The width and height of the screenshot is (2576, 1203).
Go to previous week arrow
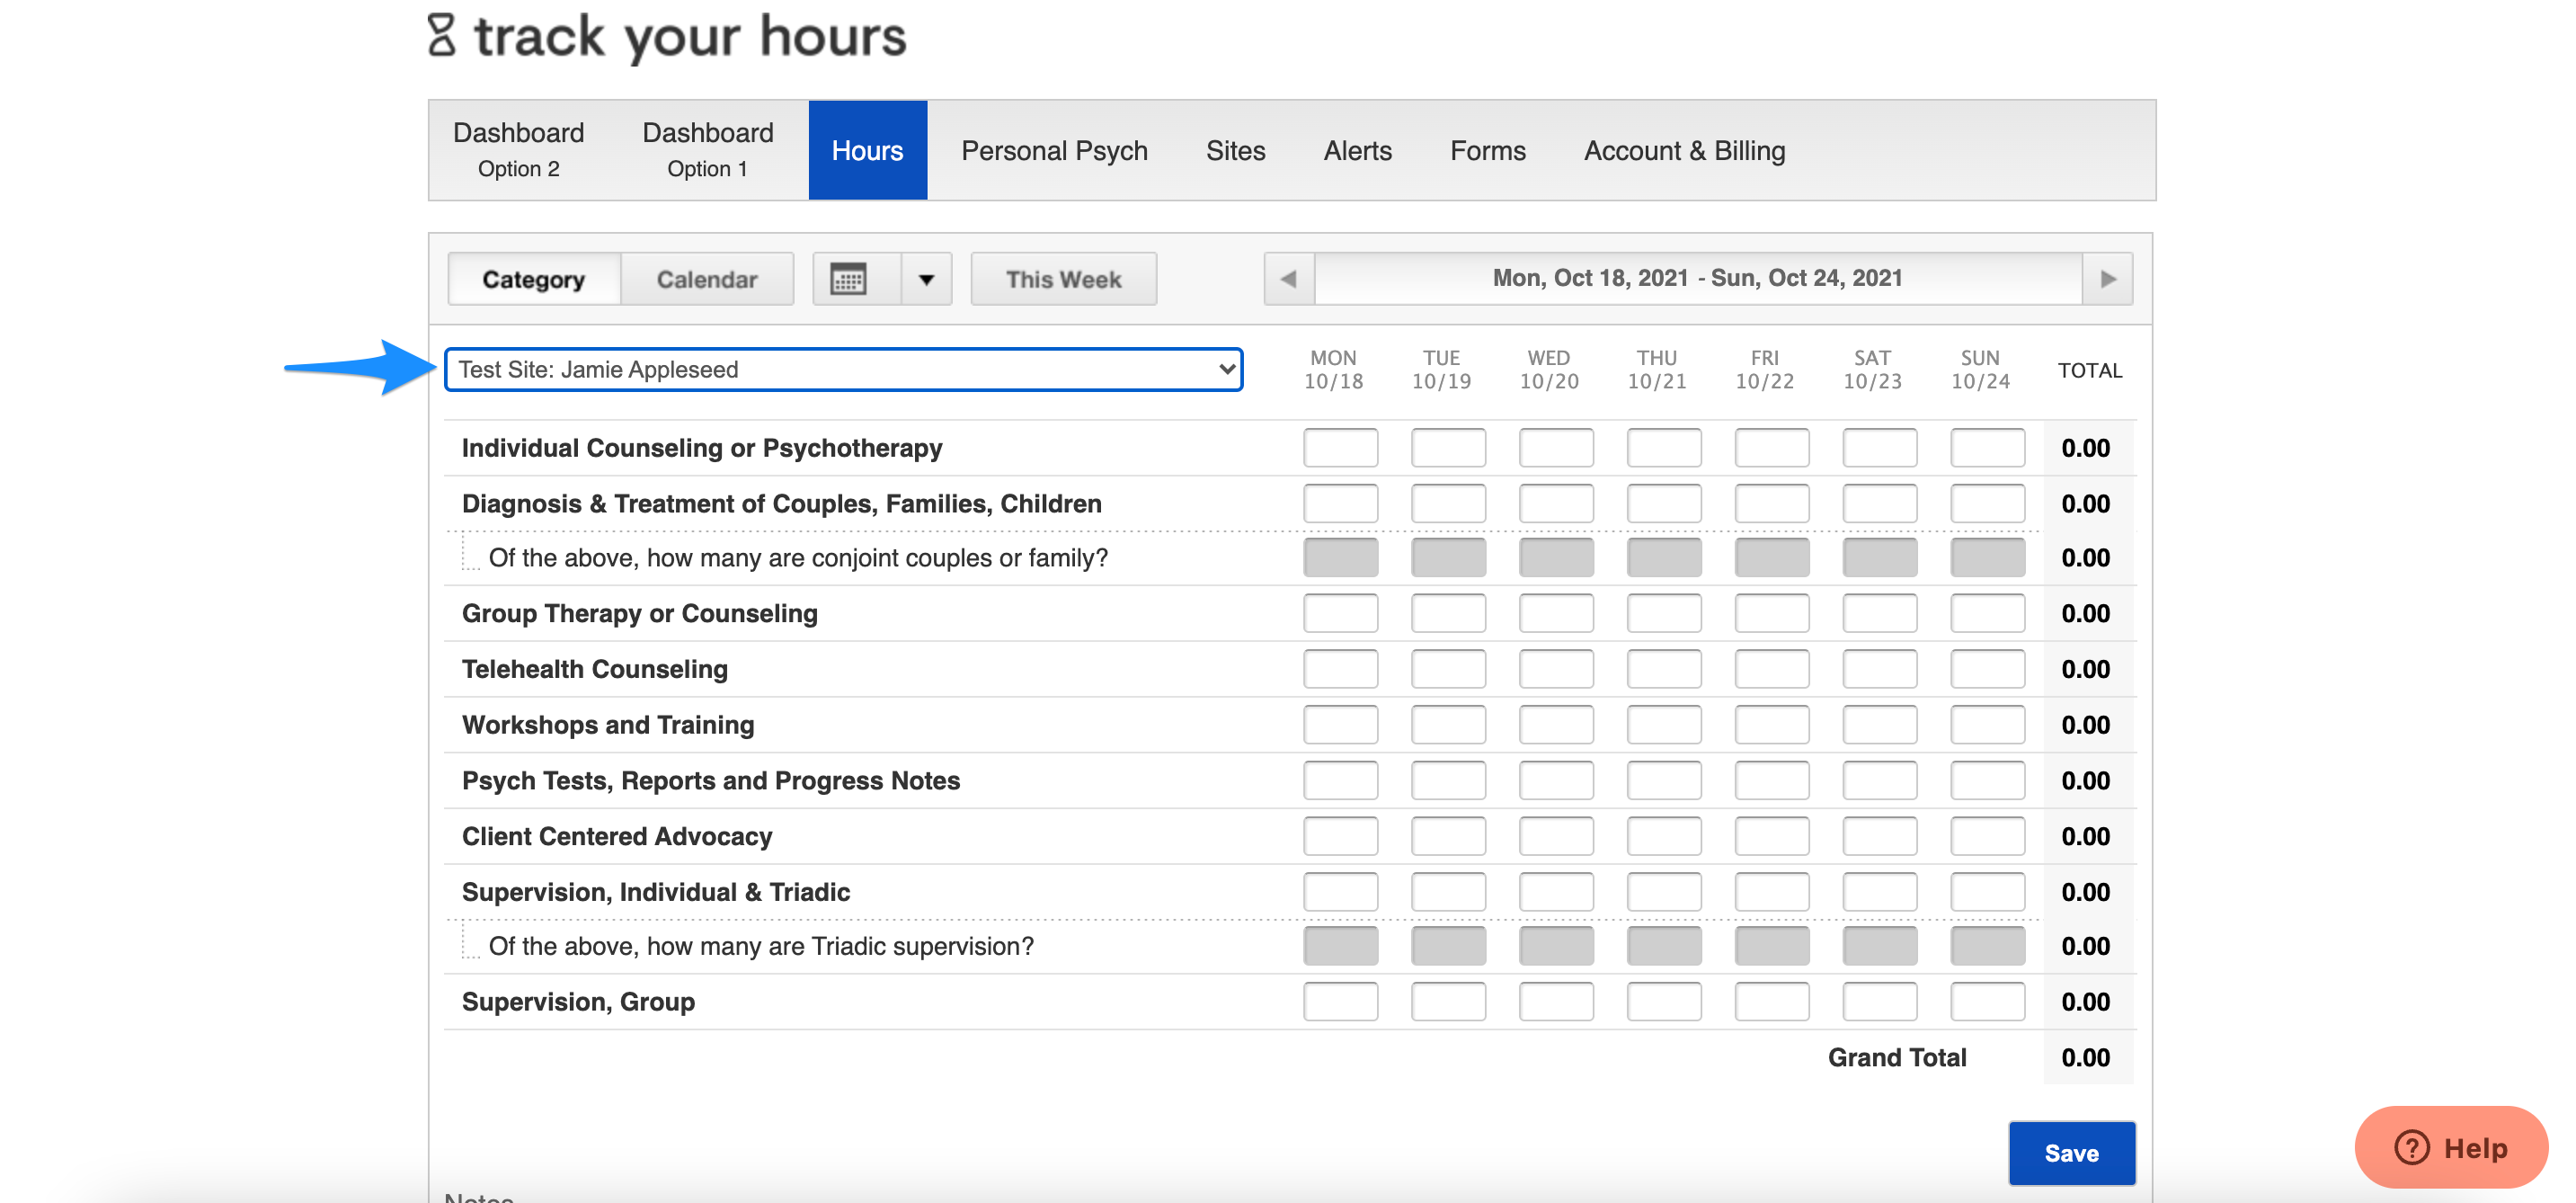[1289, 279]
